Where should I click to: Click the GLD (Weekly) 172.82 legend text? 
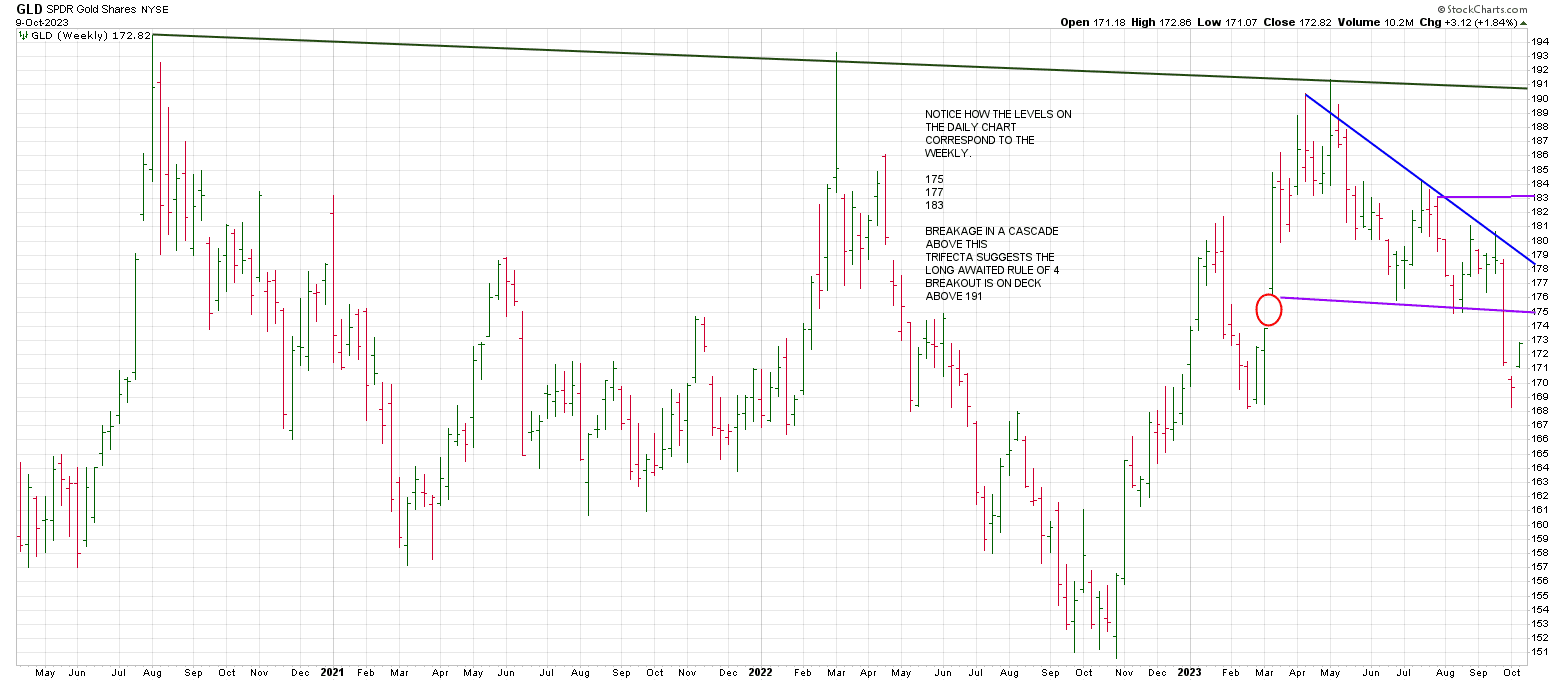pos(92,36)
